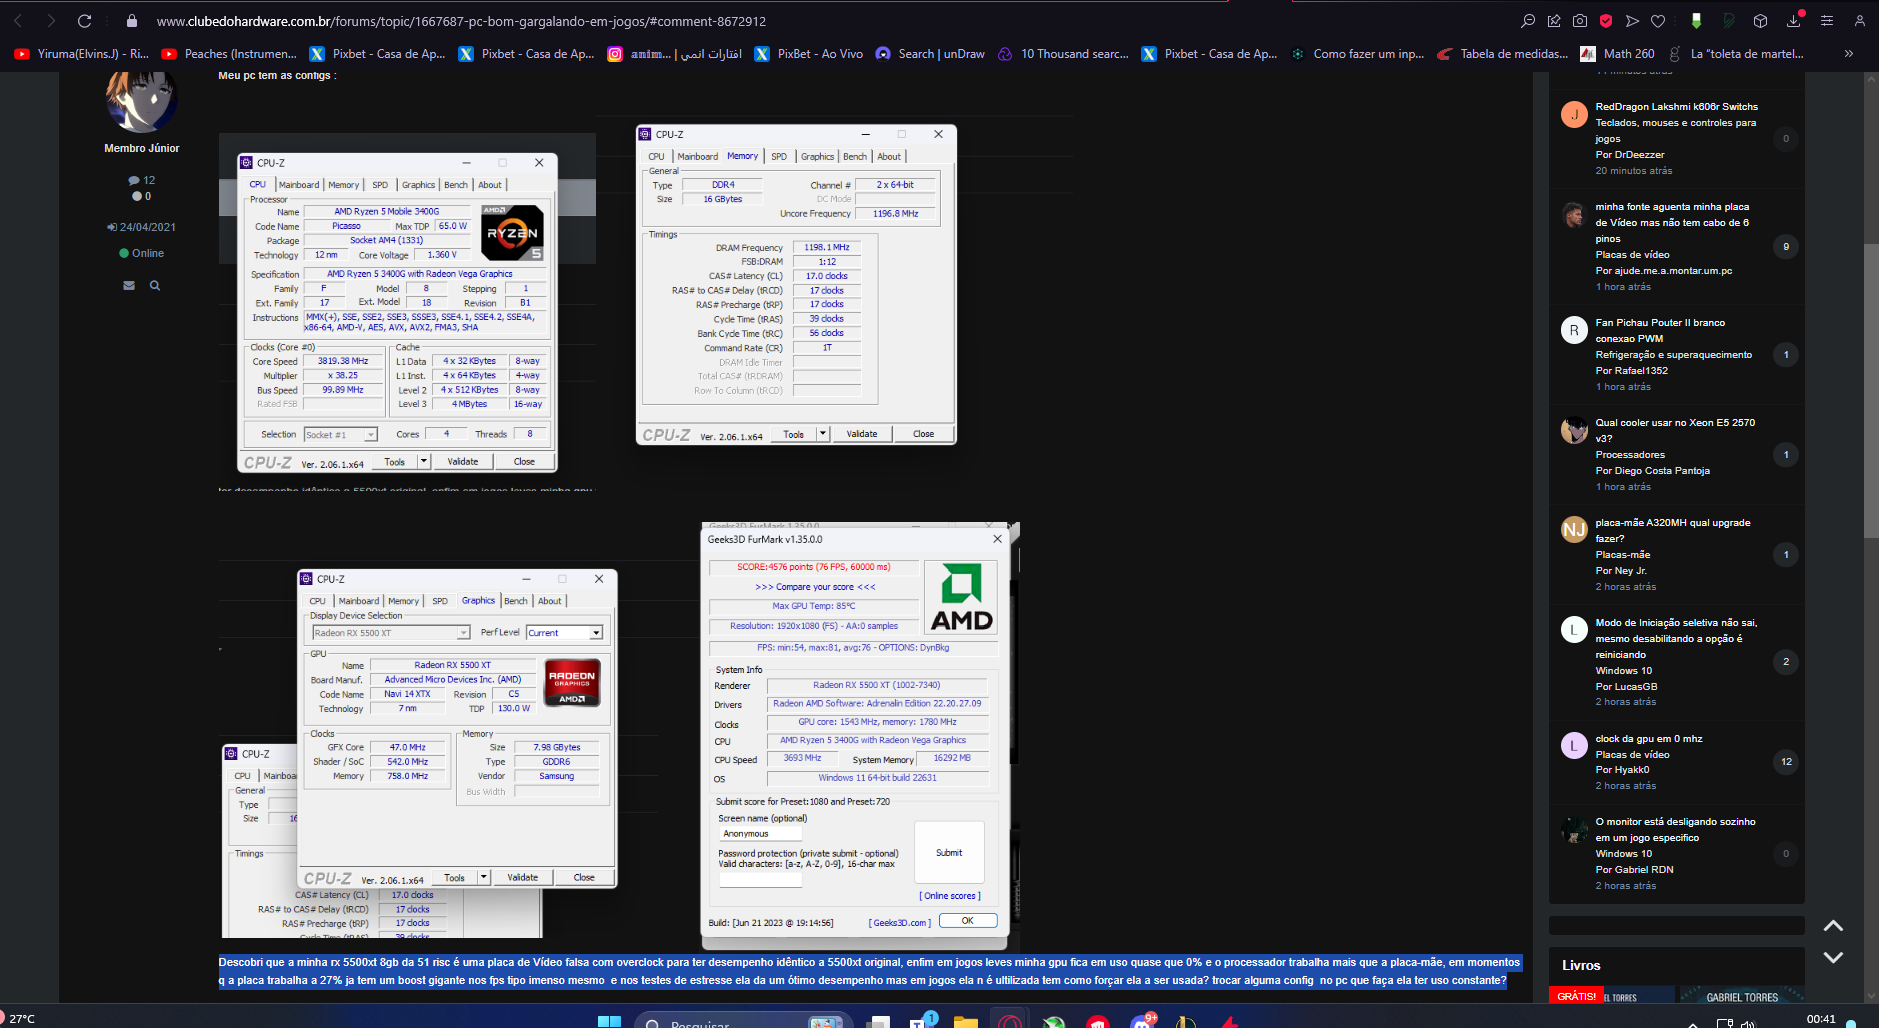Open the topic 'Fan Pichau Pouter II branco'
The height and width of the screenshot is (1028, 1879).
click(1660, 331)
